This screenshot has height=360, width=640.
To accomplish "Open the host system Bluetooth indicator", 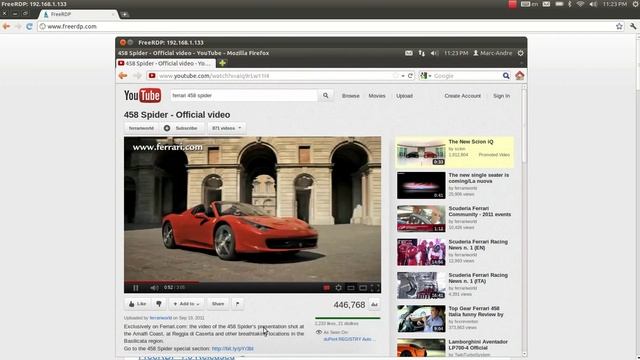I will pos(570,4).
